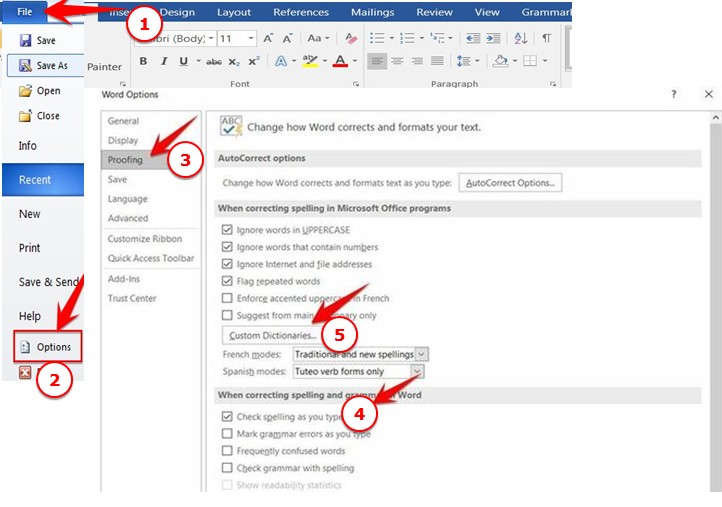Open Options in File menu
This screenshot has height=507, width=722.
click(x=48, y=346)
